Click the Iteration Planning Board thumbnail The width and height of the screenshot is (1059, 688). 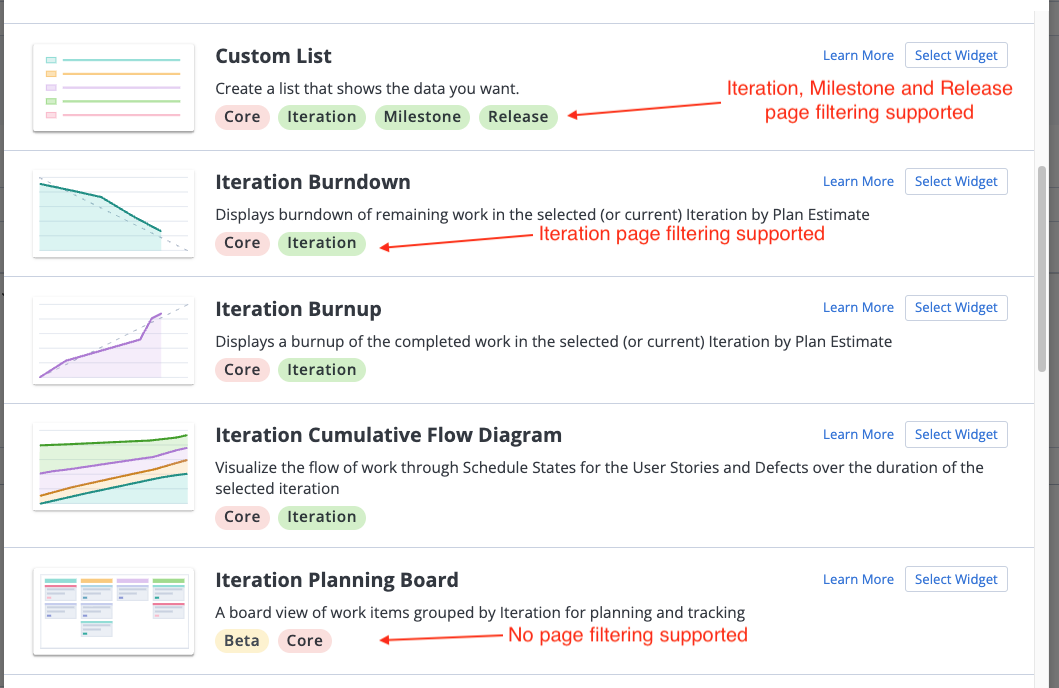click(x=113, y=612)
